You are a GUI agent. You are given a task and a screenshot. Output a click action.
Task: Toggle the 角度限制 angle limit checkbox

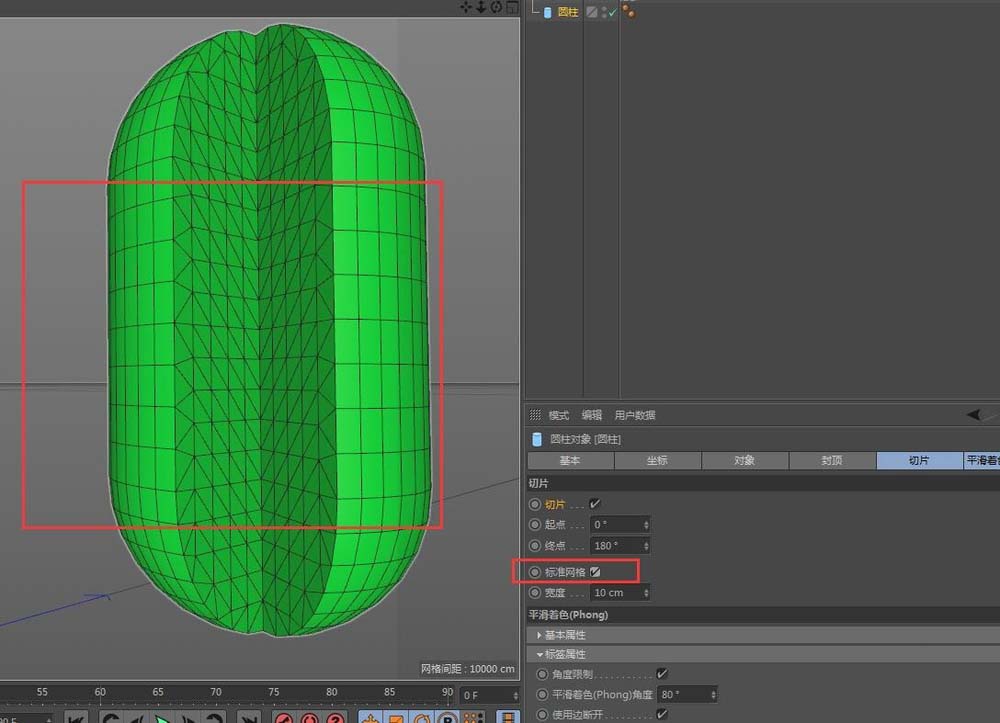tap(662, 674)
